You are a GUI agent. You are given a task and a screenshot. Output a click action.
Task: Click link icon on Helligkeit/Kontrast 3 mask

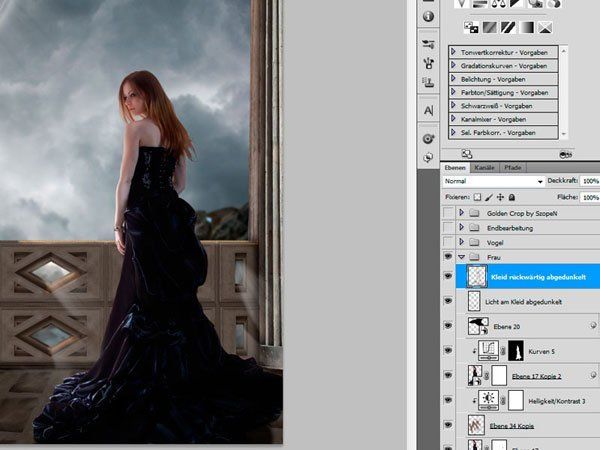point(503,401)
